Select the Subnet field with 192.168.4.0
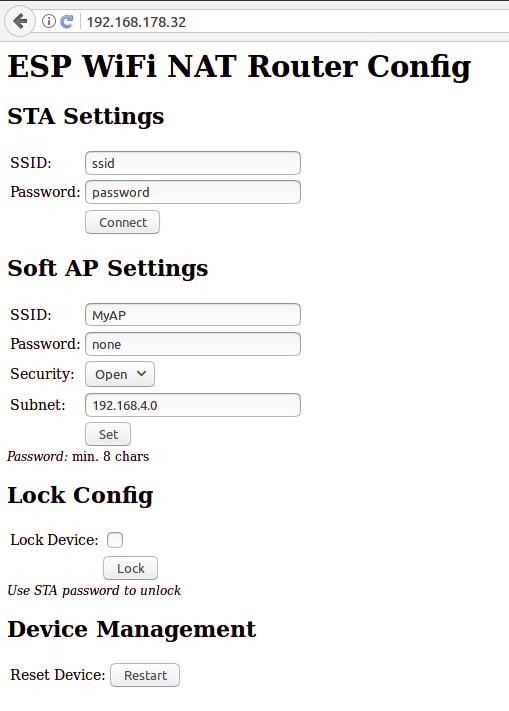This screenshot has height=711, width=509. 193,405
